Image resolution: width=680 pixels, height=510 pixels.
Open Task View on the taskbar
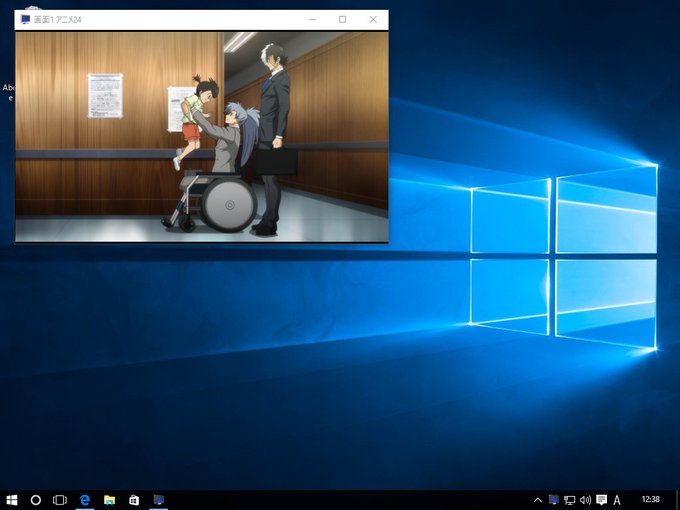point(60,500)
